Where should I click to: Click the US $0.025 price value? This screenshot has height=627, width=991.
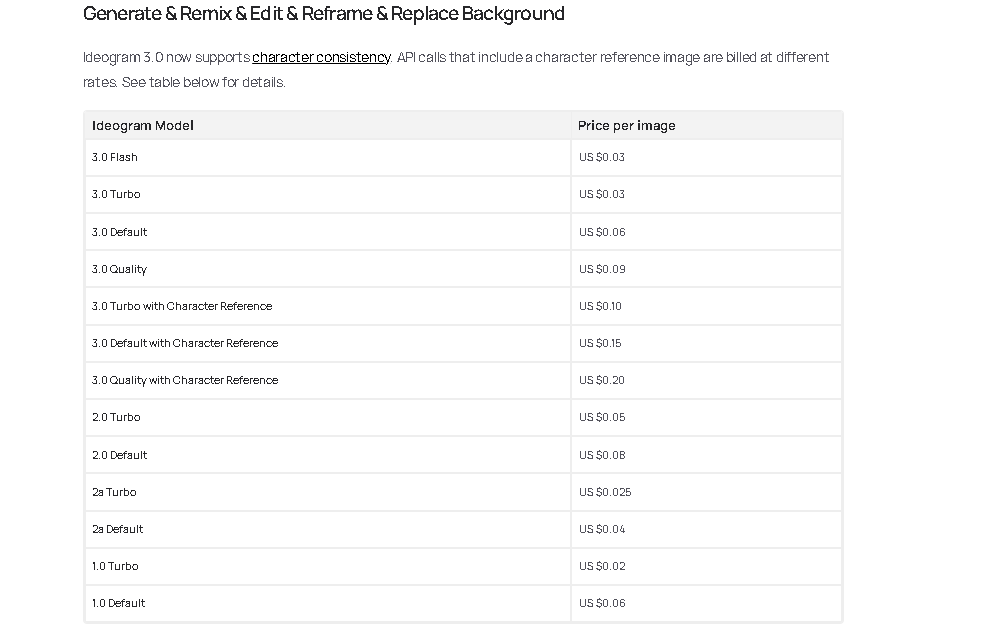click(605, 492)
